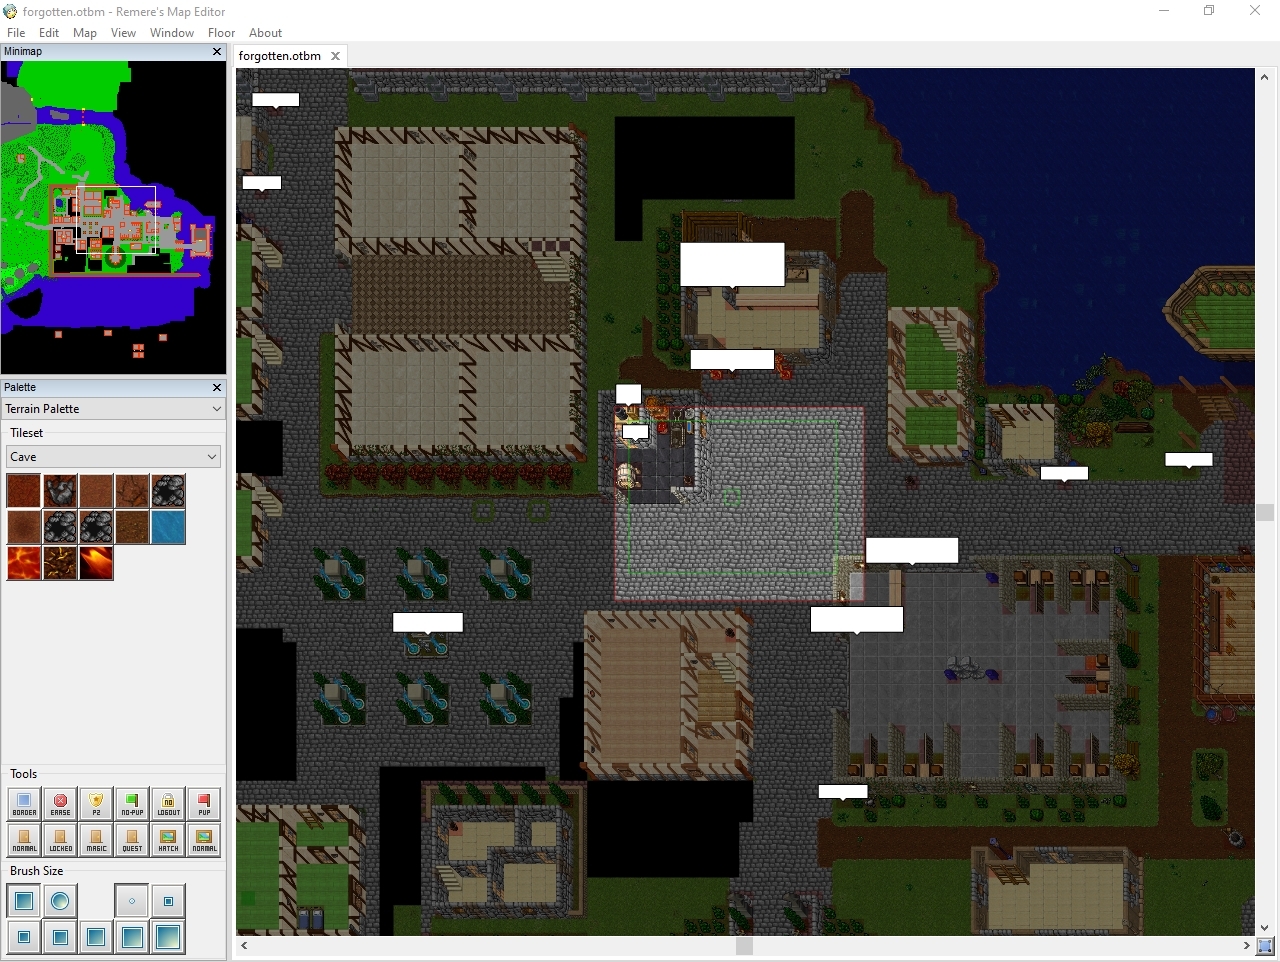Activate the Erase tool
This screenshot has width=1280, height=962.
coord(60,804)
